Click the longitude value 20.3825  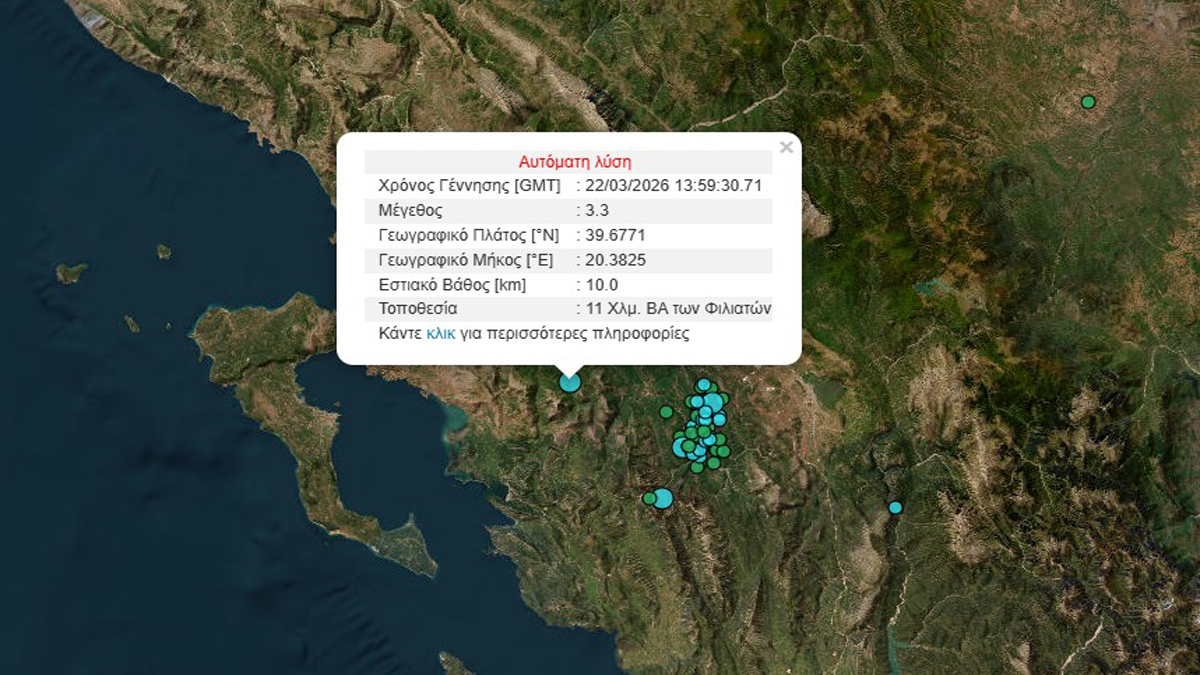coord(615,260)
